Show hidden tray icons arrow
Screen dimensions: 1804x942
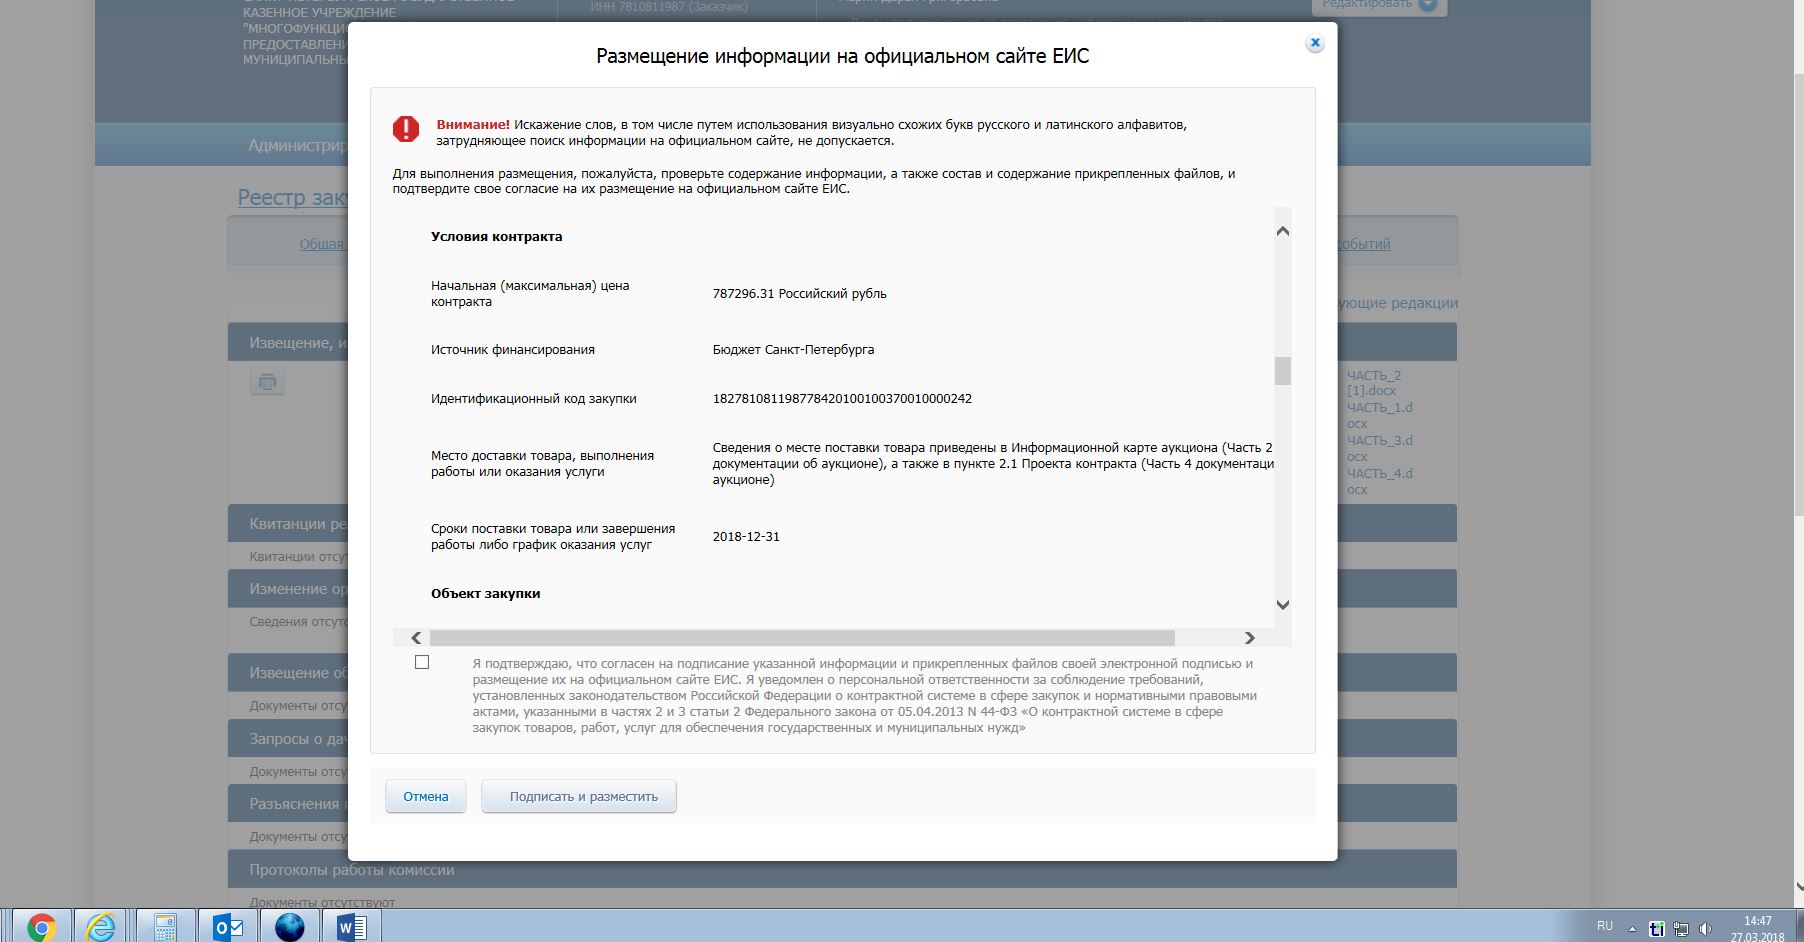coord(1632,928)
